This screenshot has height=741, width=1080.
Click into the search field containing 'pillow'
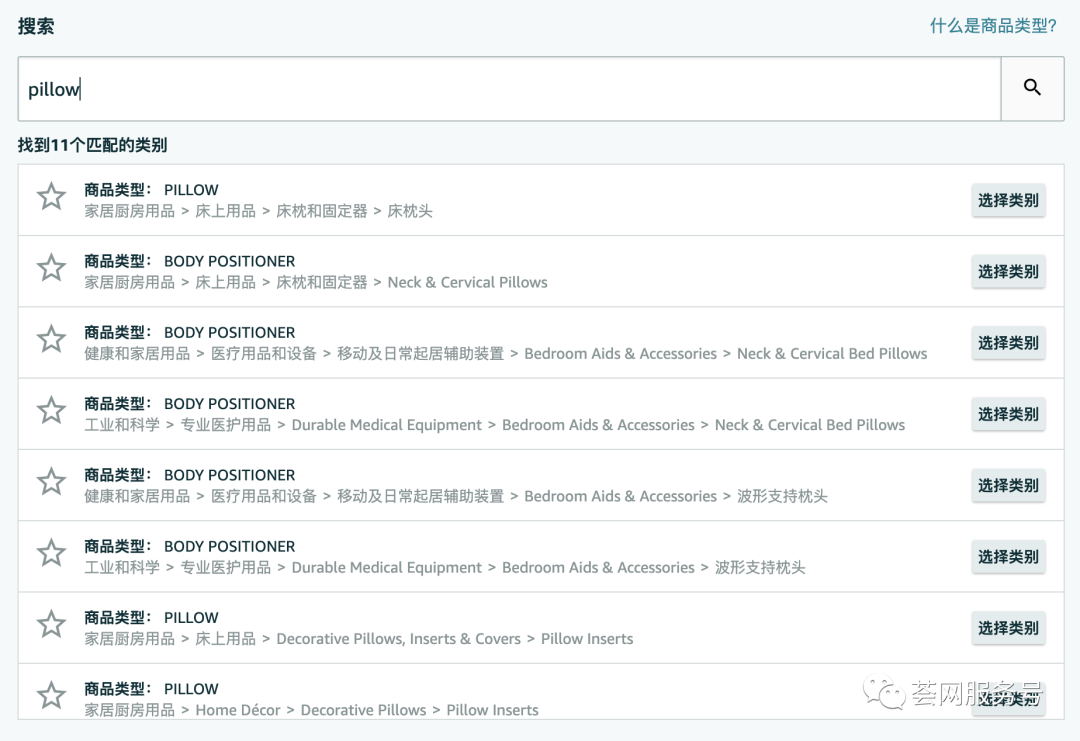[508, 89]
